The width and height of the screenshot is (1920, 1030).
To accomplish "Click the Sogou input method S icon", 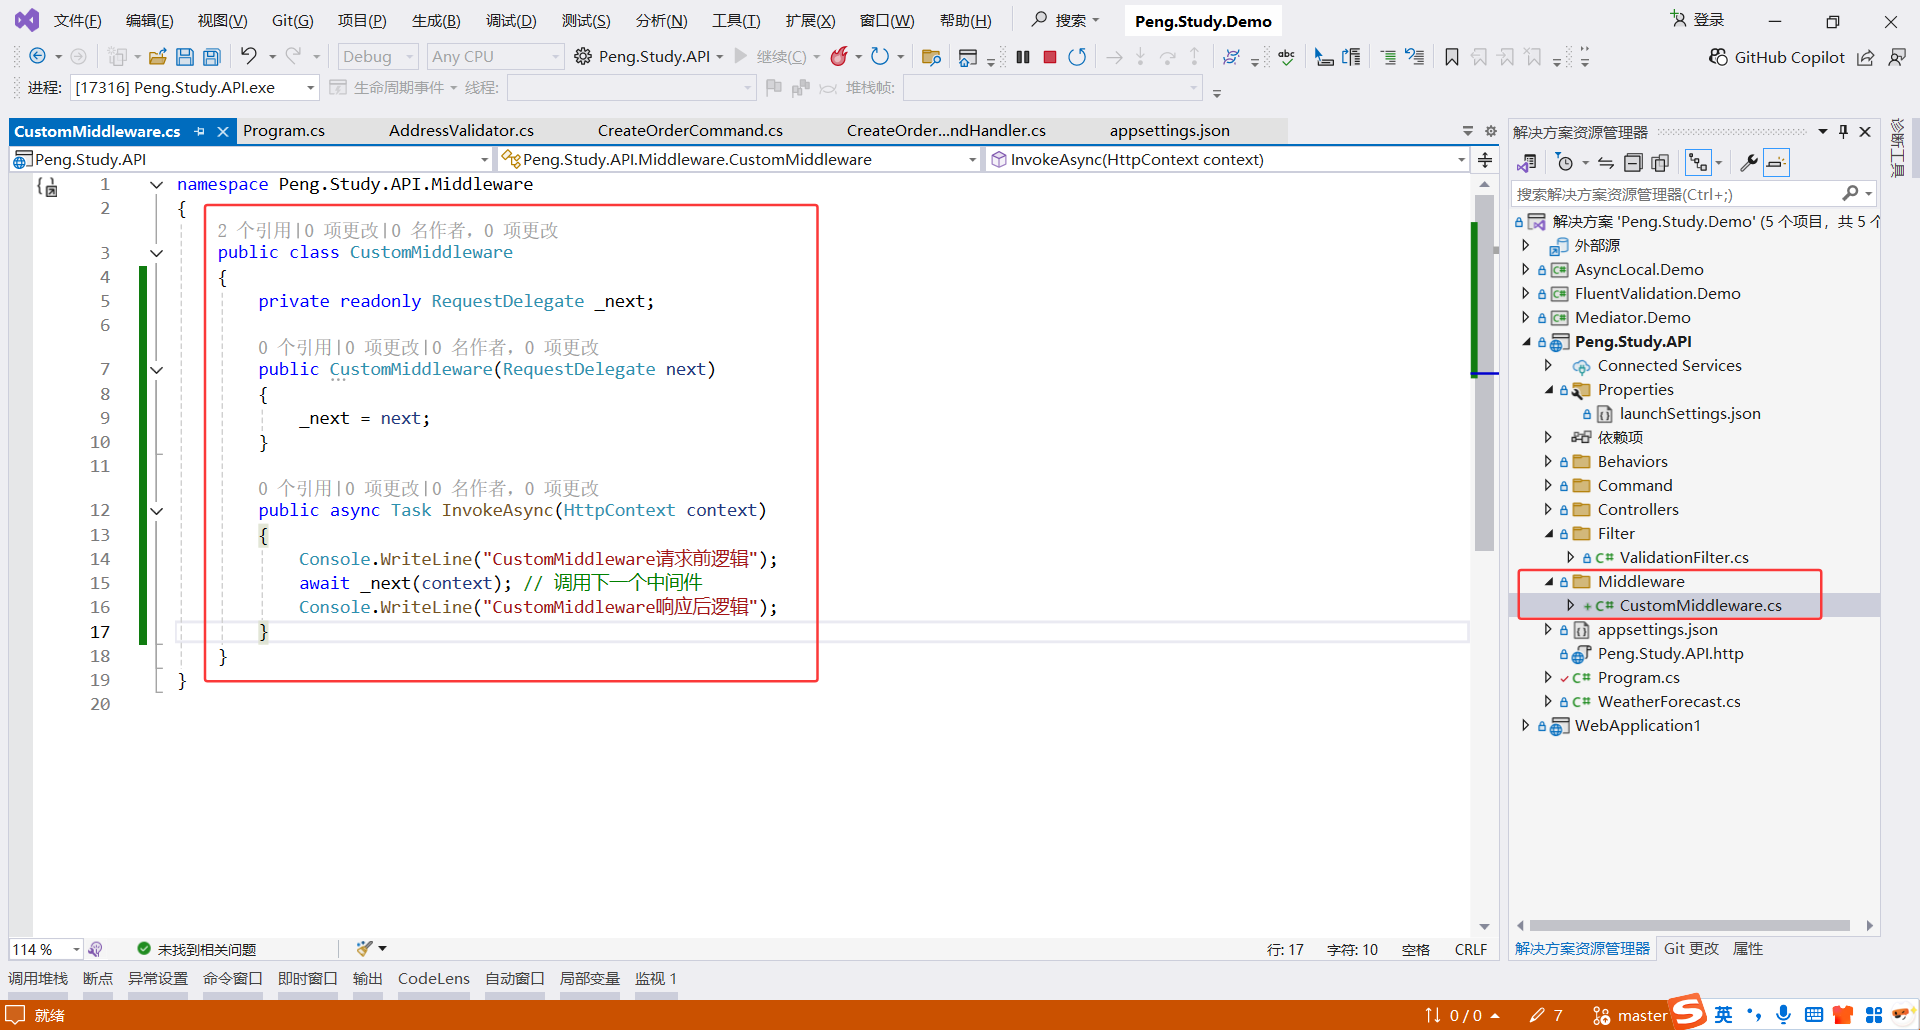I will 1689,1011.
